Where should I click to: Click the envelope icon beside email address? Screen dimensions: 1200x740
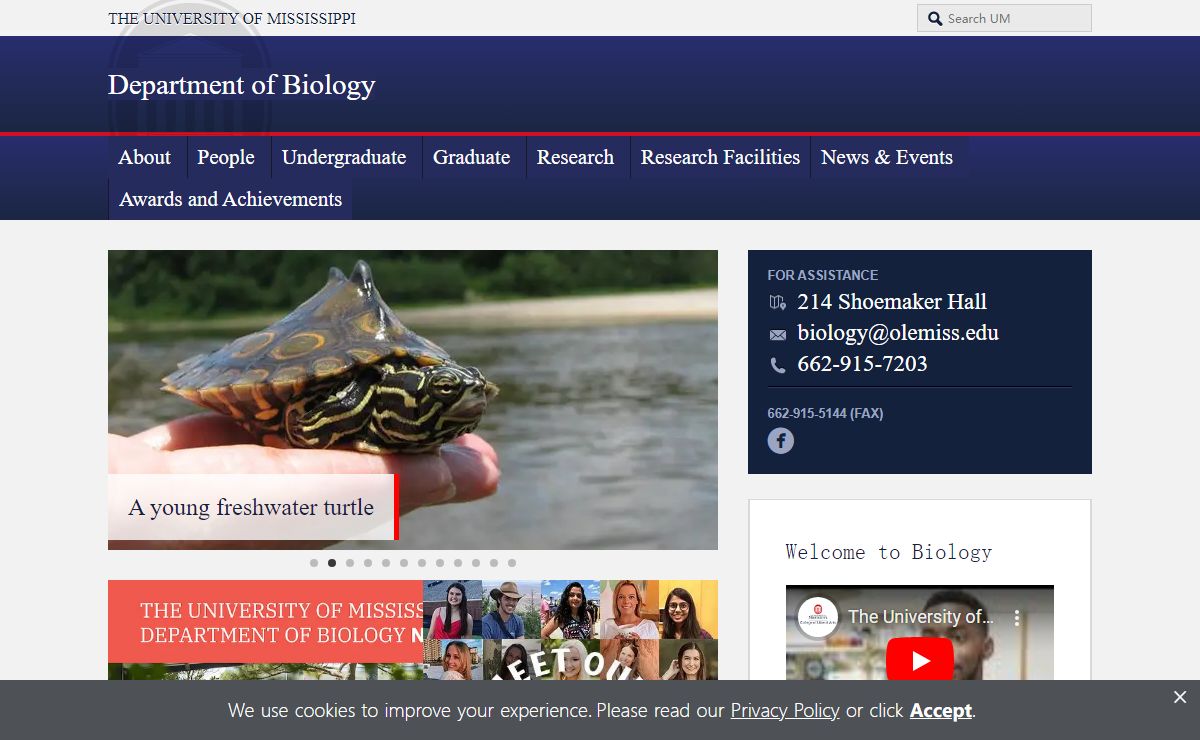coord(778,335)
